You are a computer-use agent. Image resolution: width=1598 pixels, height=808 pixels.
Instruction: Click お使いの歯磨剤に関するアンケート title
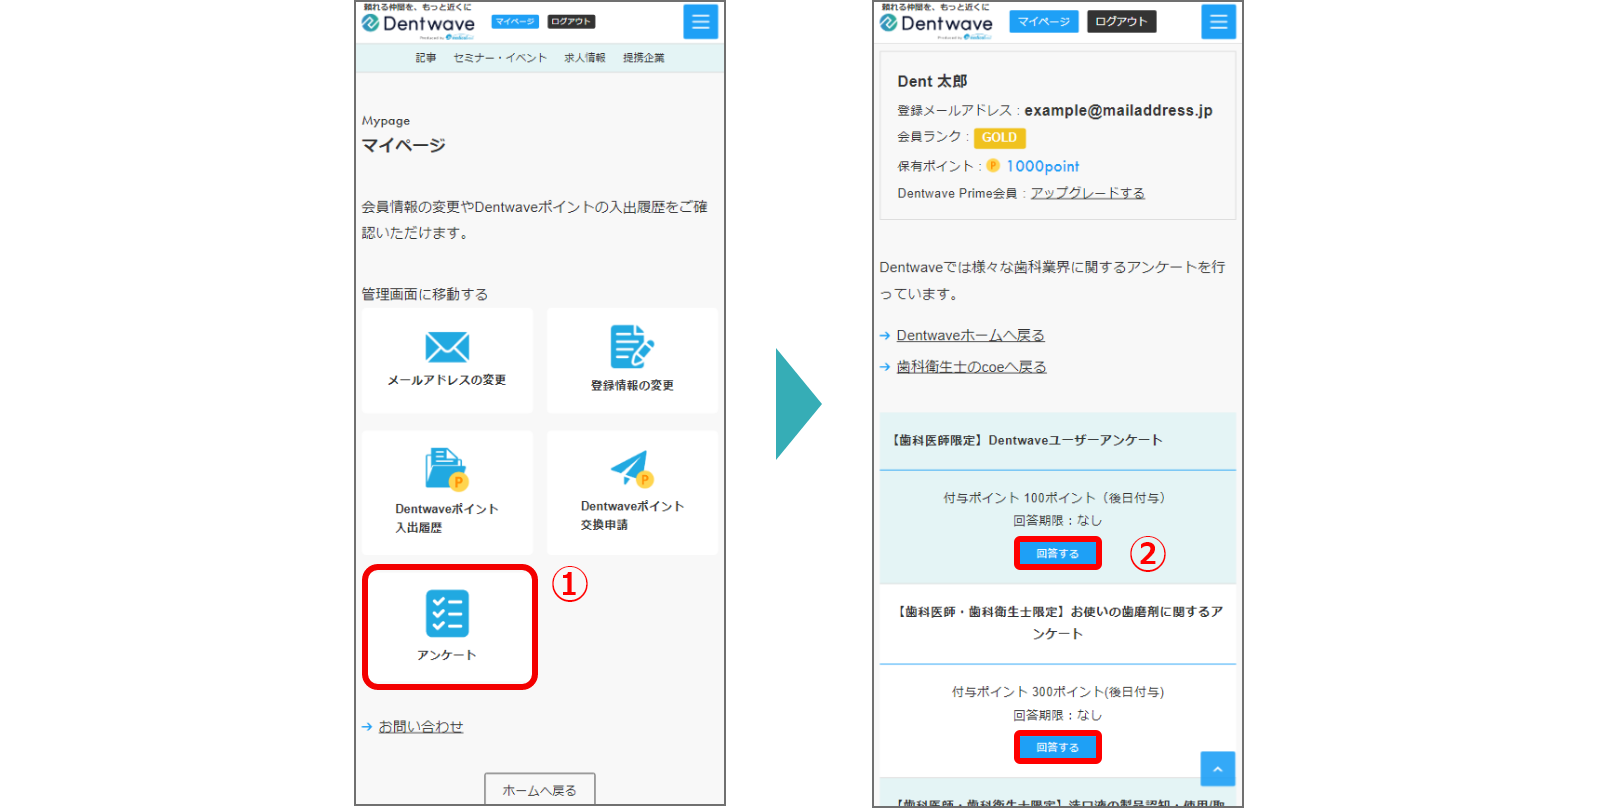tap(1058, 622)
